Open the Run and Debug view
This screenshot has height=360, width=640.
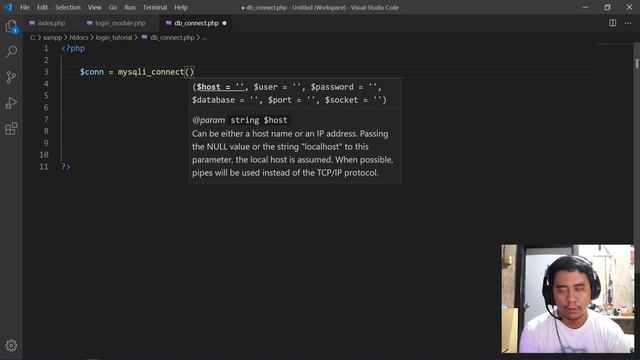click(x=11, y=103)
